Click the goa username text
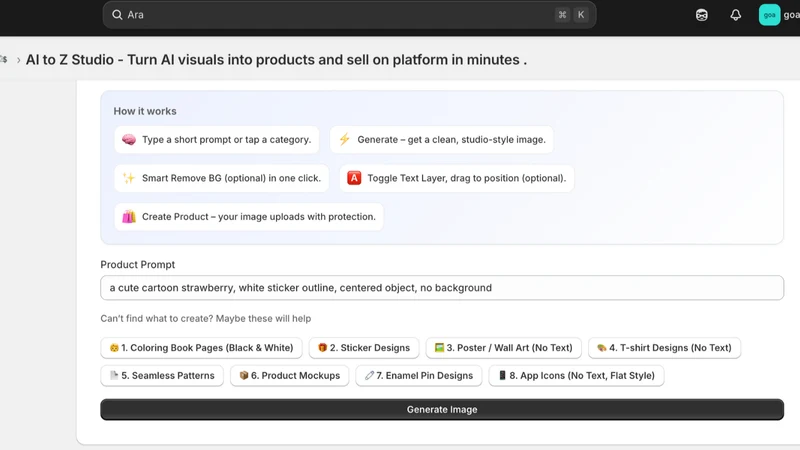Viewport: 800px width, 450px height. click(791, 15)
